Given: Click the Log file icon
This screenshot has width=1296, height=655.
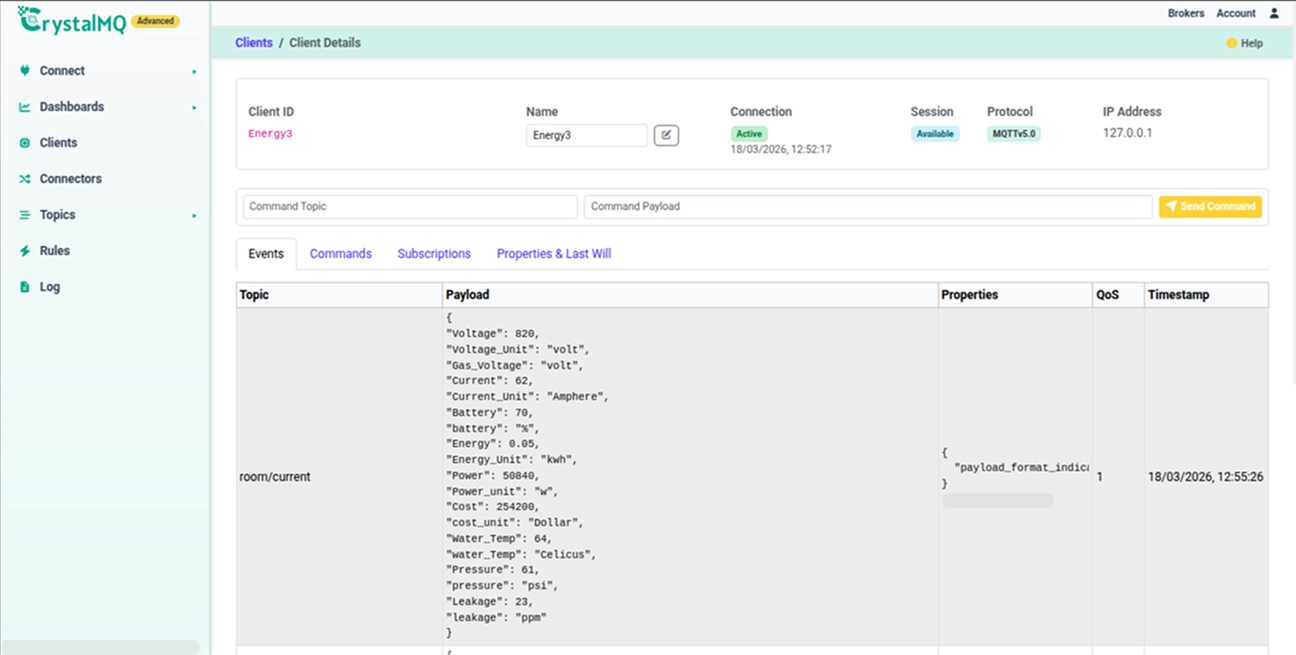Looking at the screenshot, I should 25,287.
